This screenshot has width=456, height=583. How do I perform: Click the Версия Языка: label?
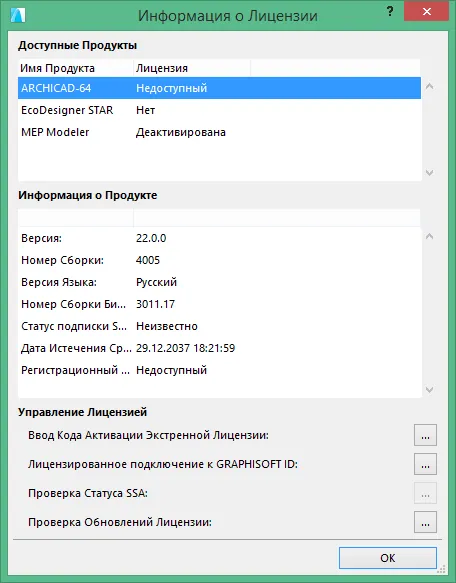tap(59, 282)
